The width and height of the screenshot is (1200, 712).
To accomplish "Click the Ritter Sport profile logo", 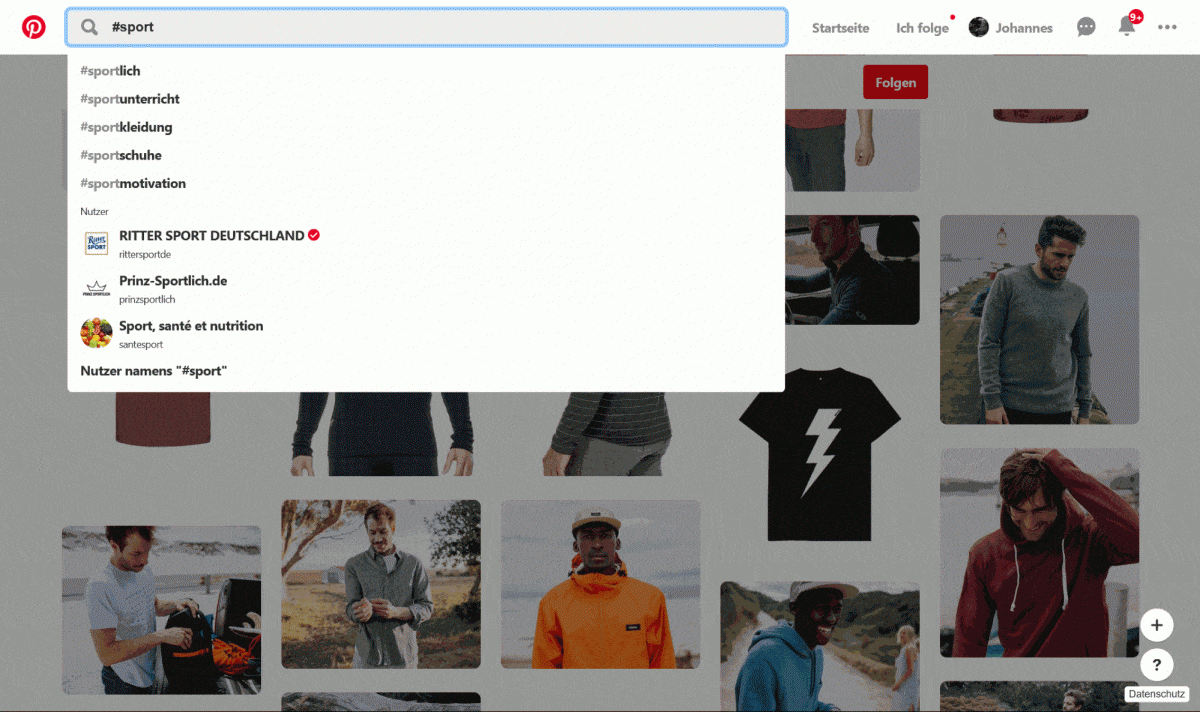I will (x=96, y=243).
